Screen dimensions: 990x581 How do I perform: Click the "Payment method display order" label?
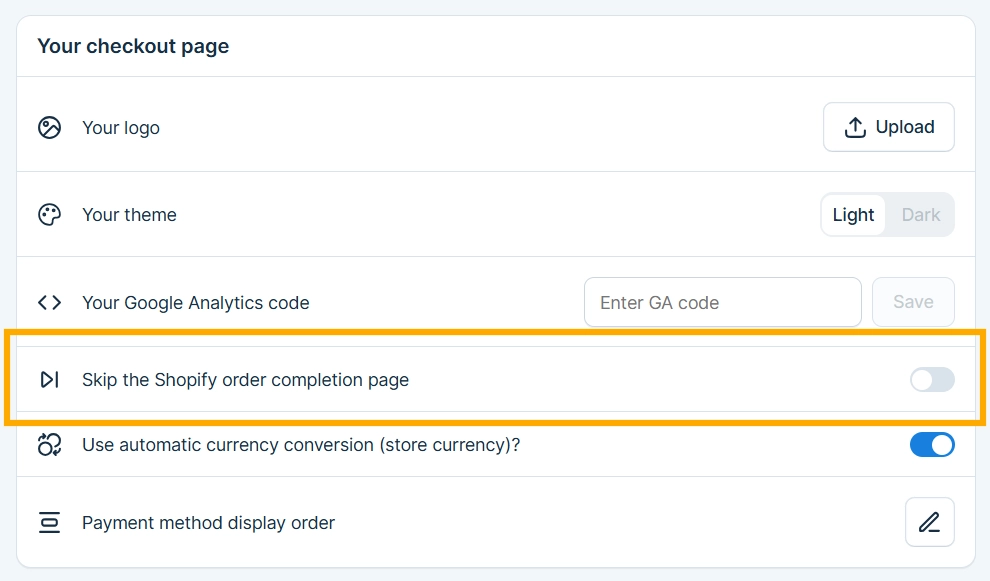click(x=208, y=523)
